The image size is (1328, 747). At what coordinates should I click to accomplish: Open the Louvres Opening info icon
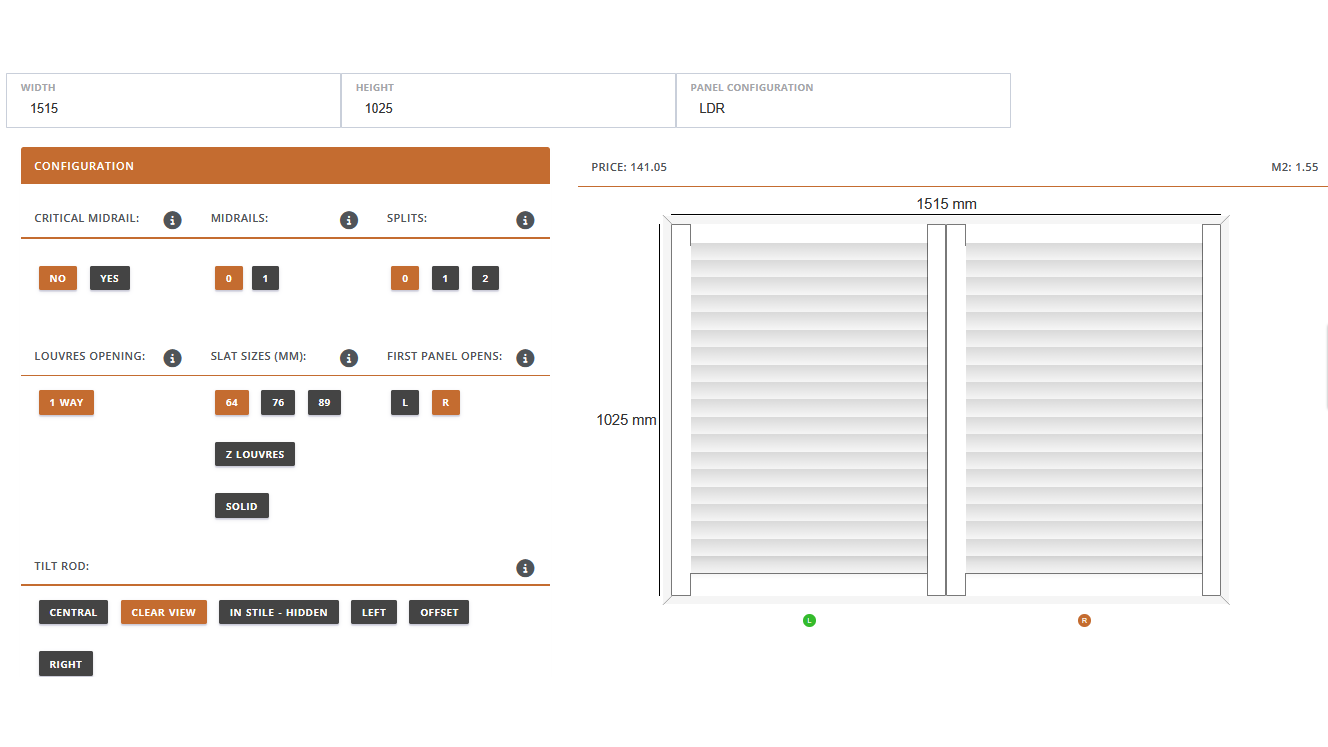172,358
